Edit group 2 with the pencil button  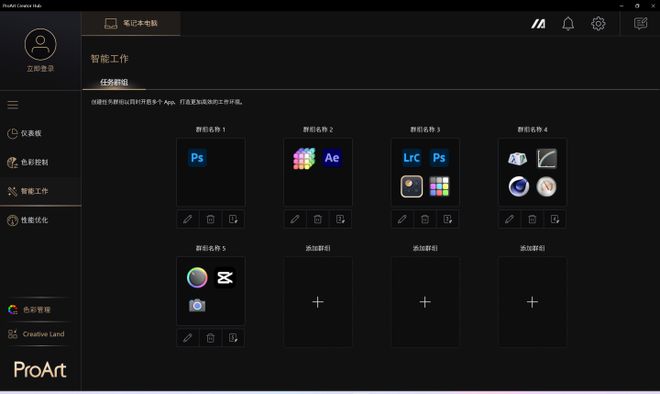295,219
